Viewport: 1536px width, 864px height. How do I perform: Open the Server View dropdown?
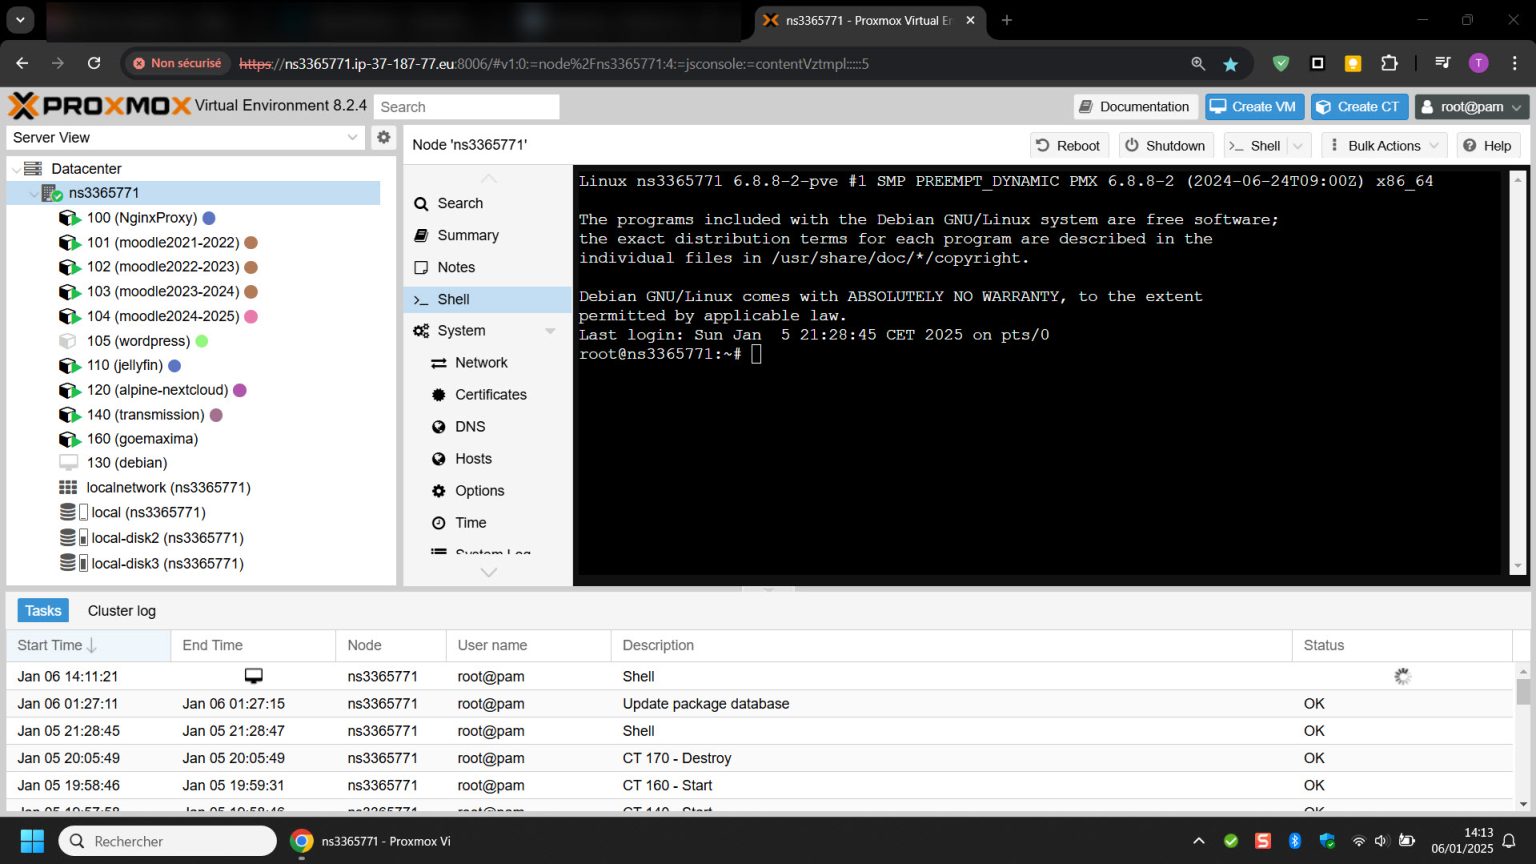(186, 138)
